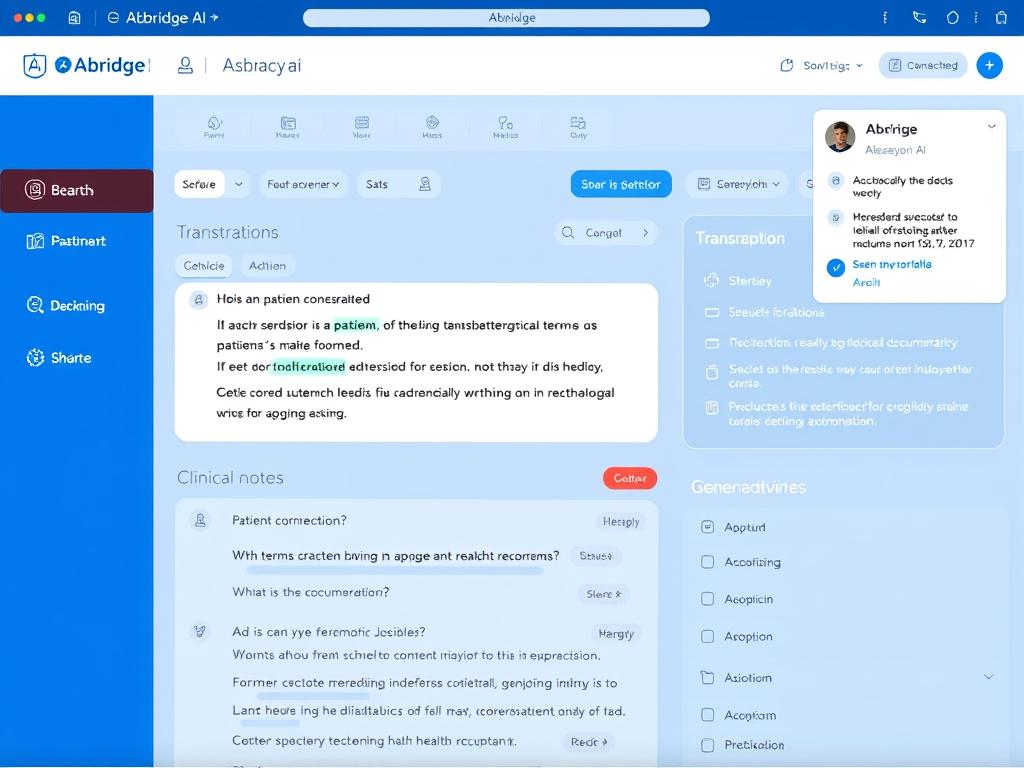Toggle the Apptird checkbox
Screen dimensions: 1024x768
pos(707,527)
